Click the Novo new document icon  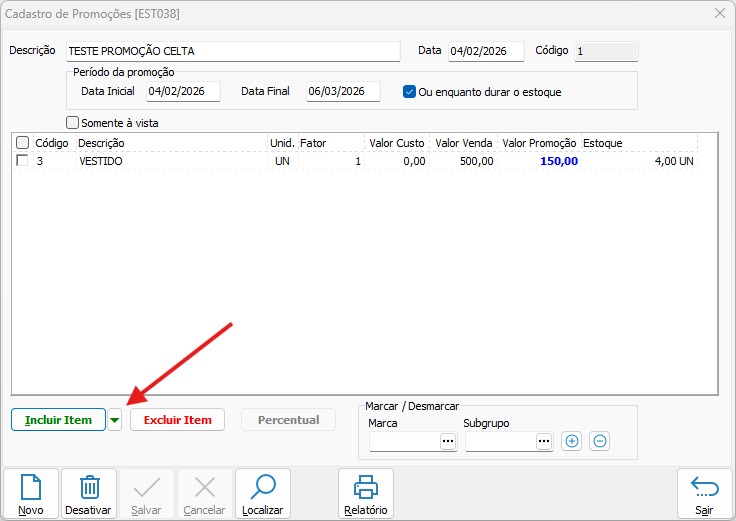point(31,488)
